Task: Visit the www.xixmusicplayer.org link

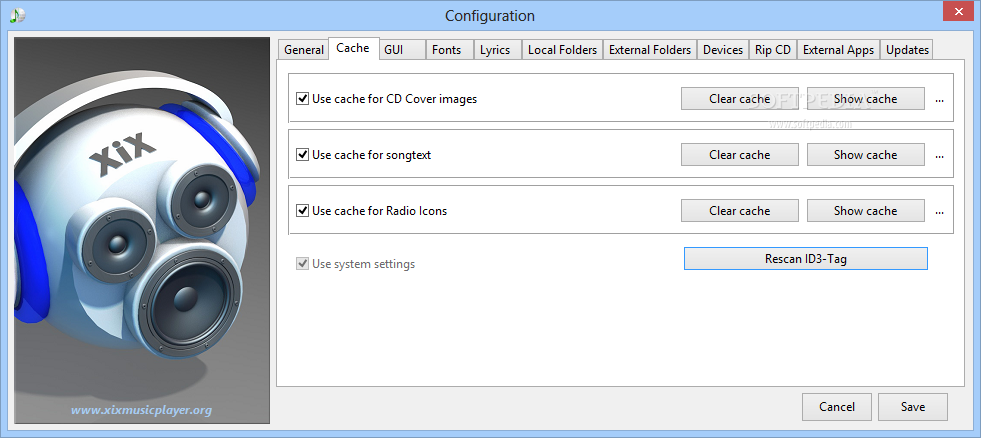Action: pyautogui.click(x=141, y=410)
